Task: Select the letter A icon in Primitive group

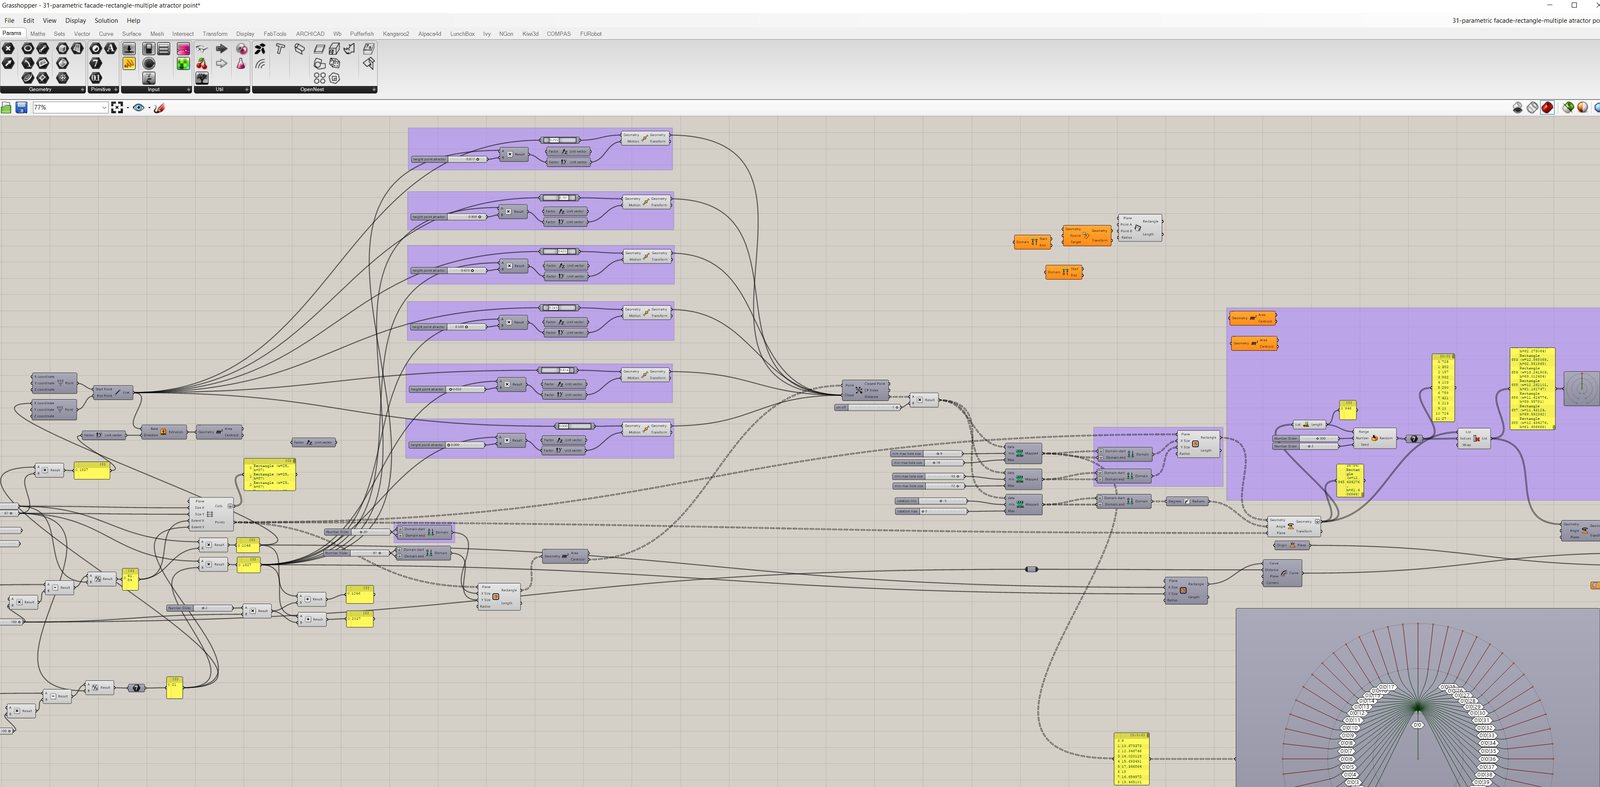Action: click(x=111, y=48)
